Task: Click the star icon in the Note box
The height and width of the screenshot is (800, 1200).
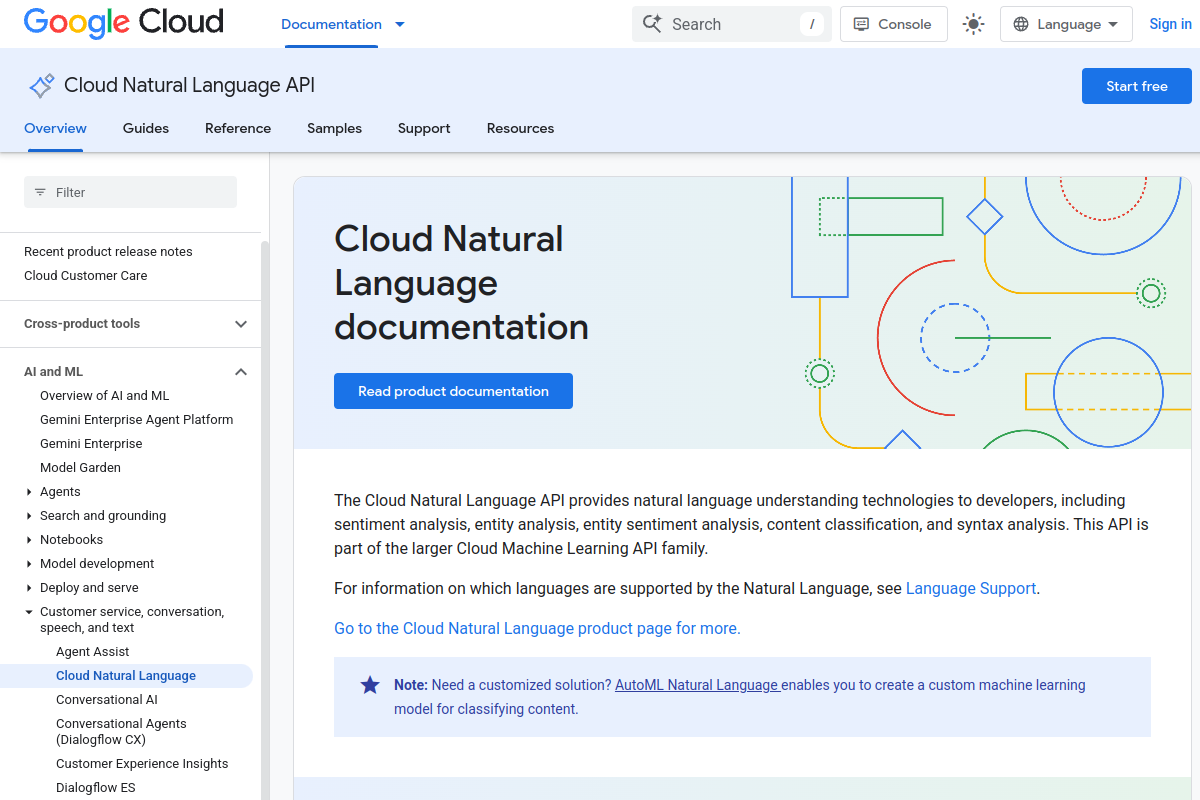Action: pyautogui.click(x=370, y=685)
